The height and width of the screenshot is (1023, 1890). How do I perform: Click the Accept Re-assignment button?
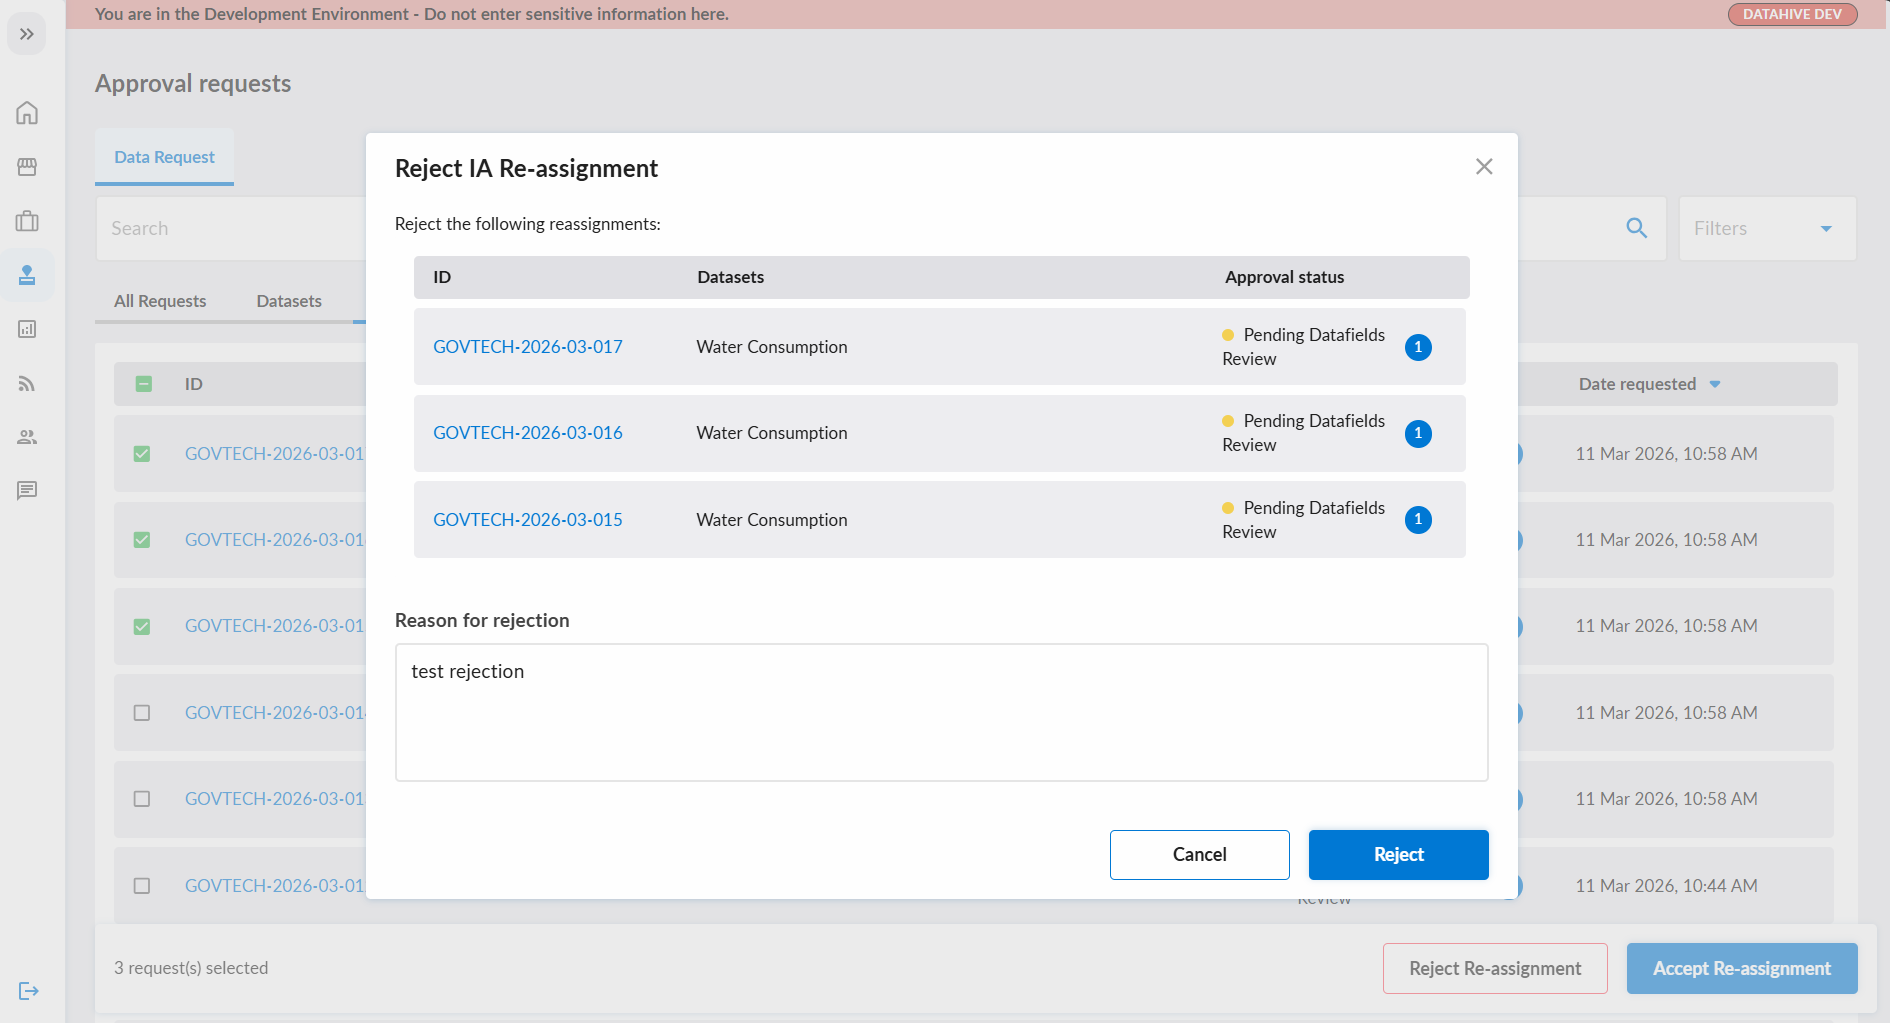point(1741,968)
